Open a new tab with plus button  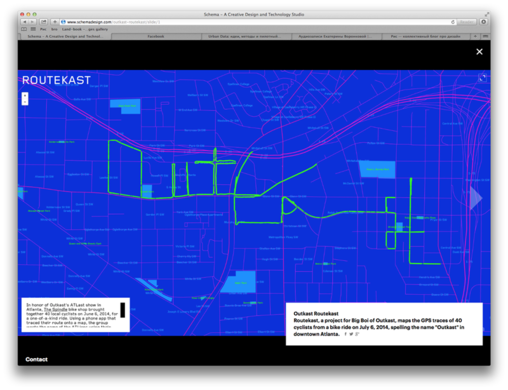coord(475,36)
